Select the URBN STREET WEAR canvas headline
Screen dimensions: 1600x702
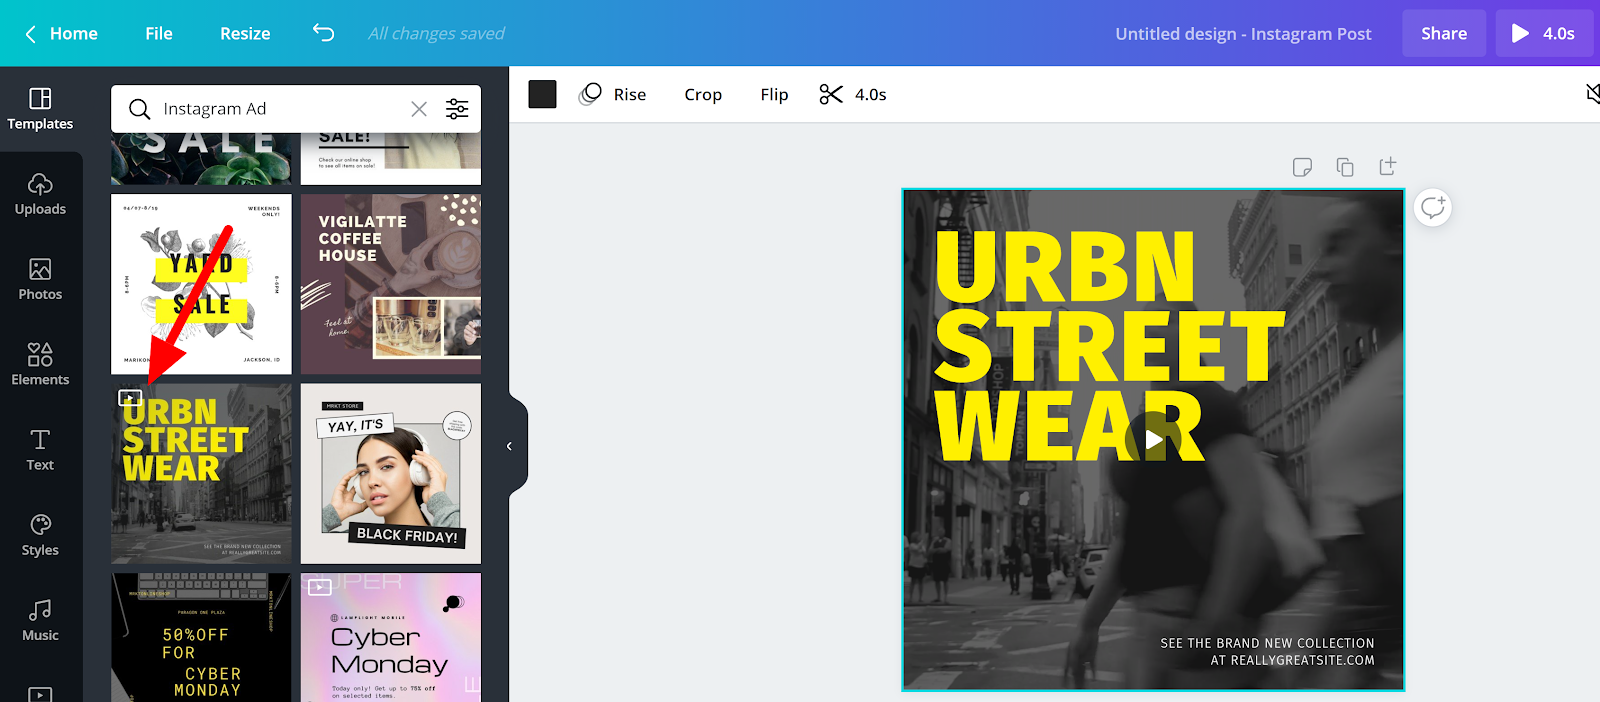tap(1108, 346)
